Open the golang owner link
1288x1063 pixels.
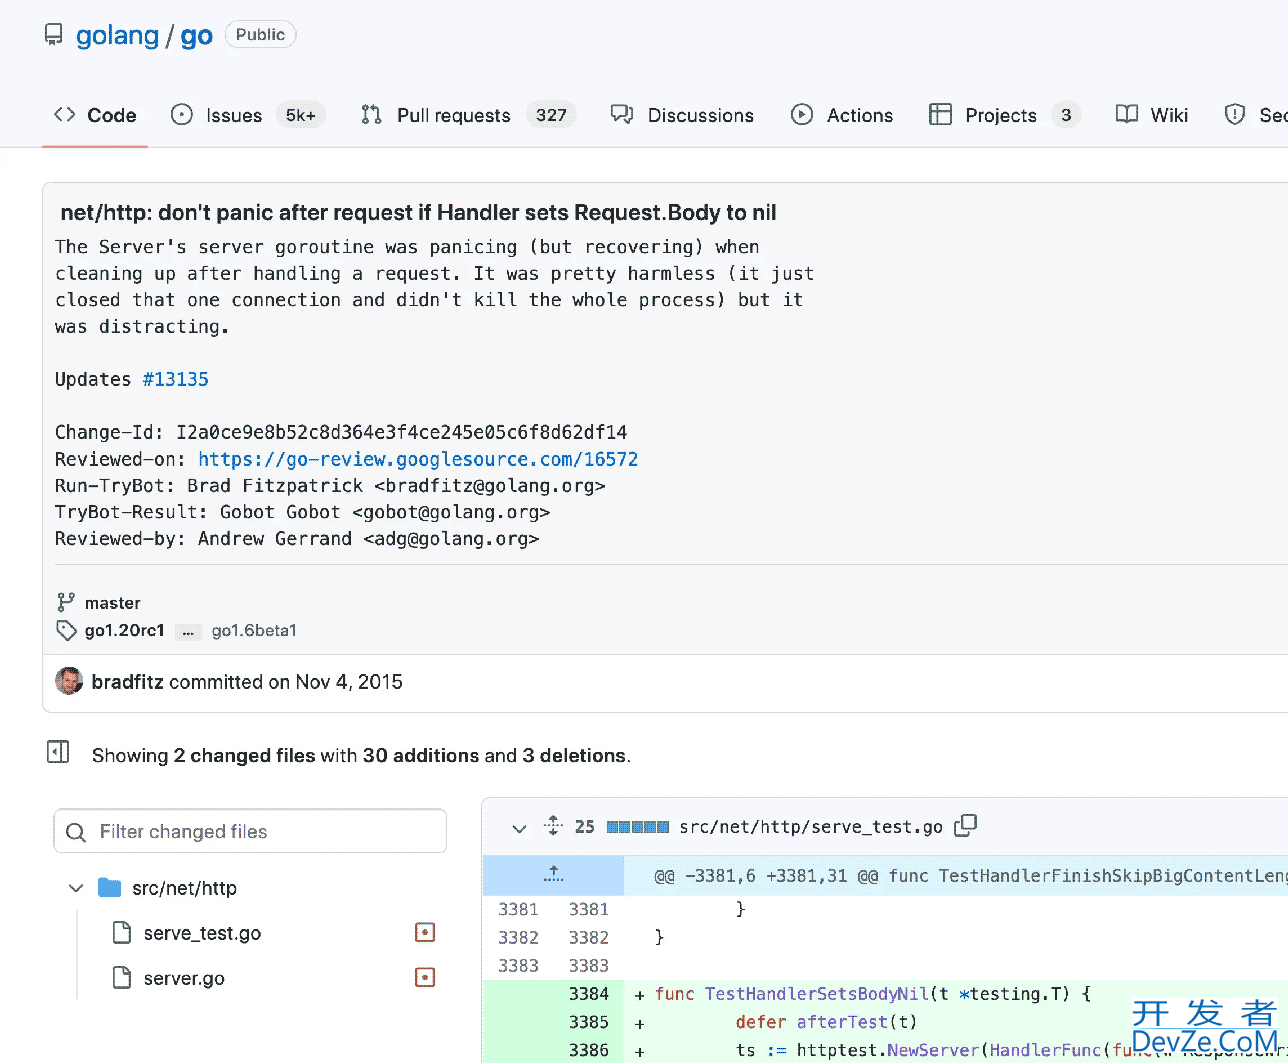coord(117,35)
